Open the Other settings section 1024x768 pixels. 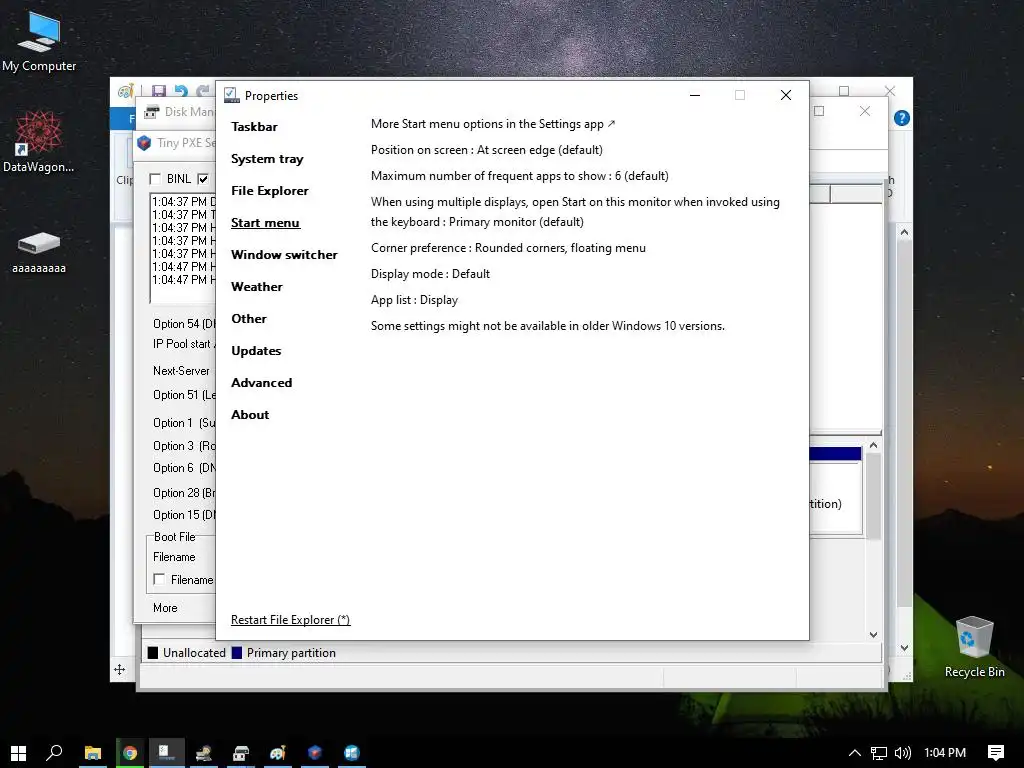pyautogui.click(x=249, y=319)
